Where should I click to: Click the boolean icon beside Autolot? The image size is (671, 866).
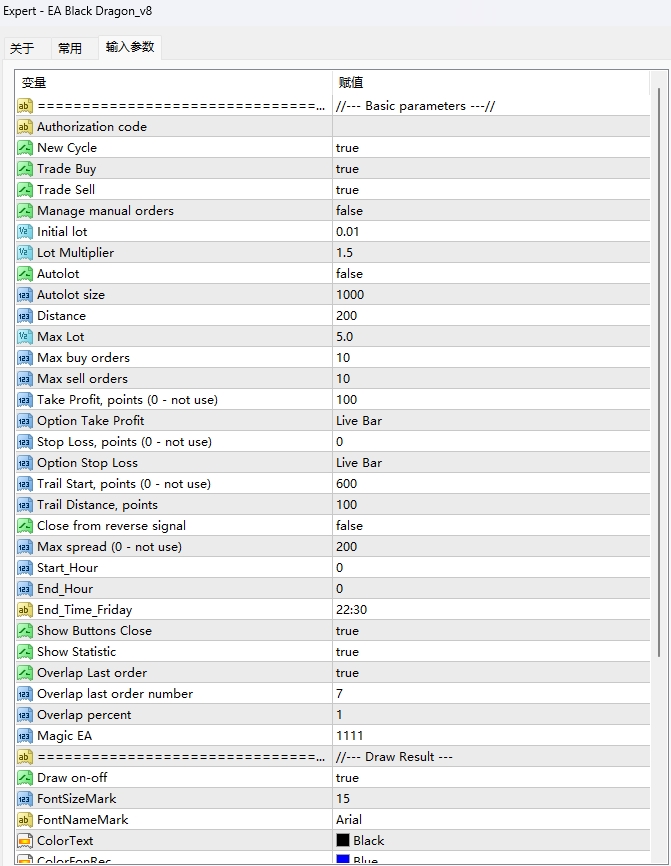tap(25, 274)
